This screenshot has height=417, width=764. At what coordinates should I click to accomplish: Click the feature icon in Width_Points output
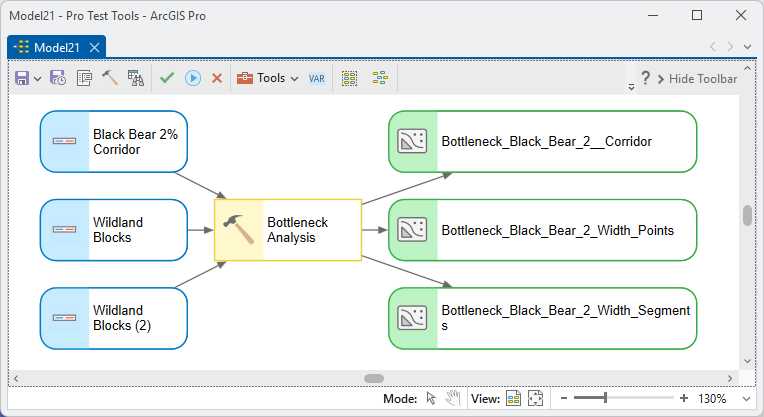[x=412, y=229]
